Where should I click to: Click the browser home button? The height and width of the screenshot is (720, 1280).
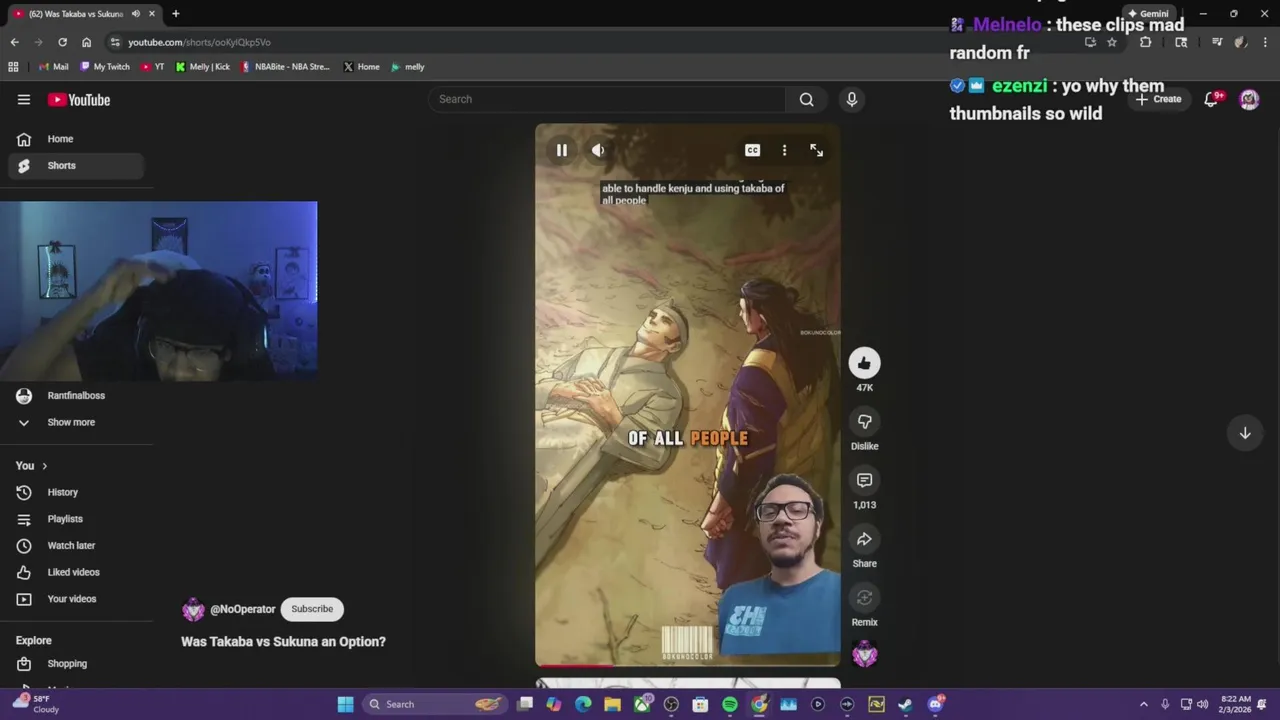(x=86, y=42)
